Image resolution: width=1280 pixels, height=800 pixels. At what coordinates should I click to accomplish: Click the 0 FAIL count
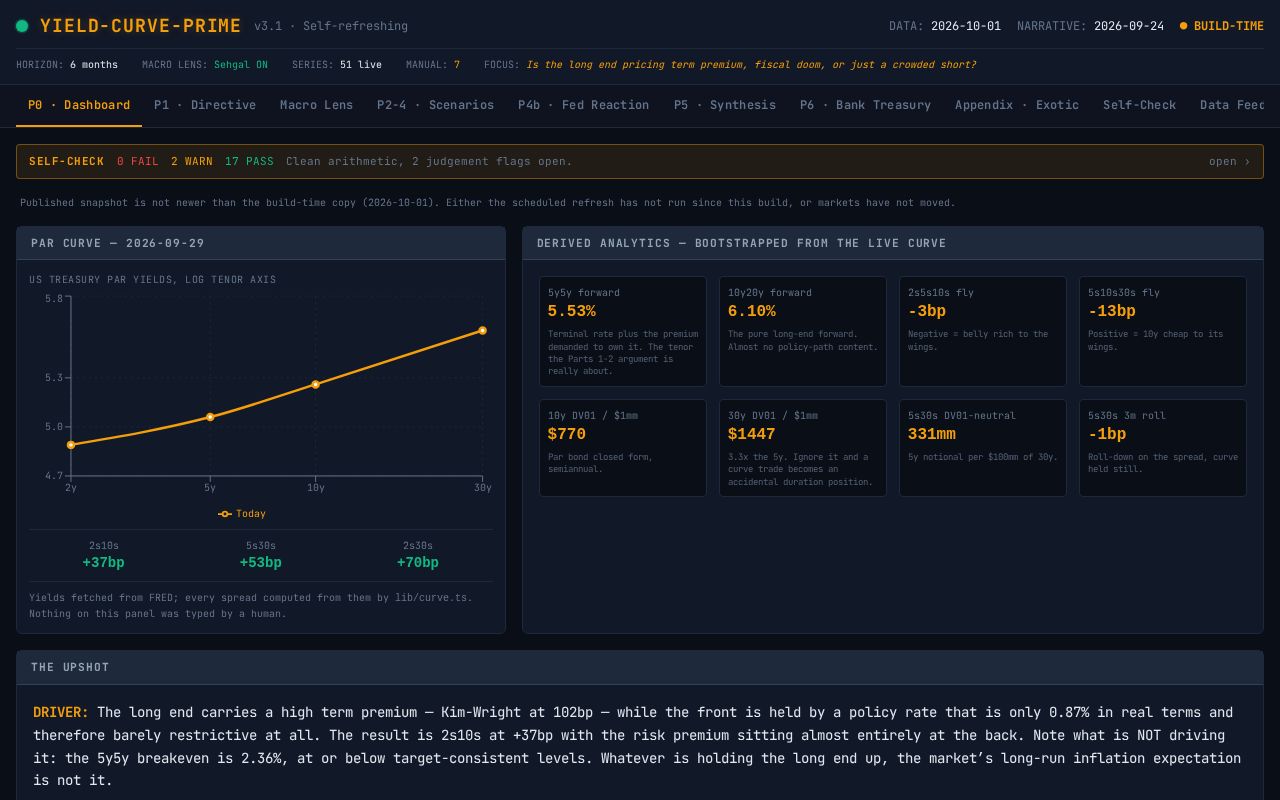tap(137, 161)
